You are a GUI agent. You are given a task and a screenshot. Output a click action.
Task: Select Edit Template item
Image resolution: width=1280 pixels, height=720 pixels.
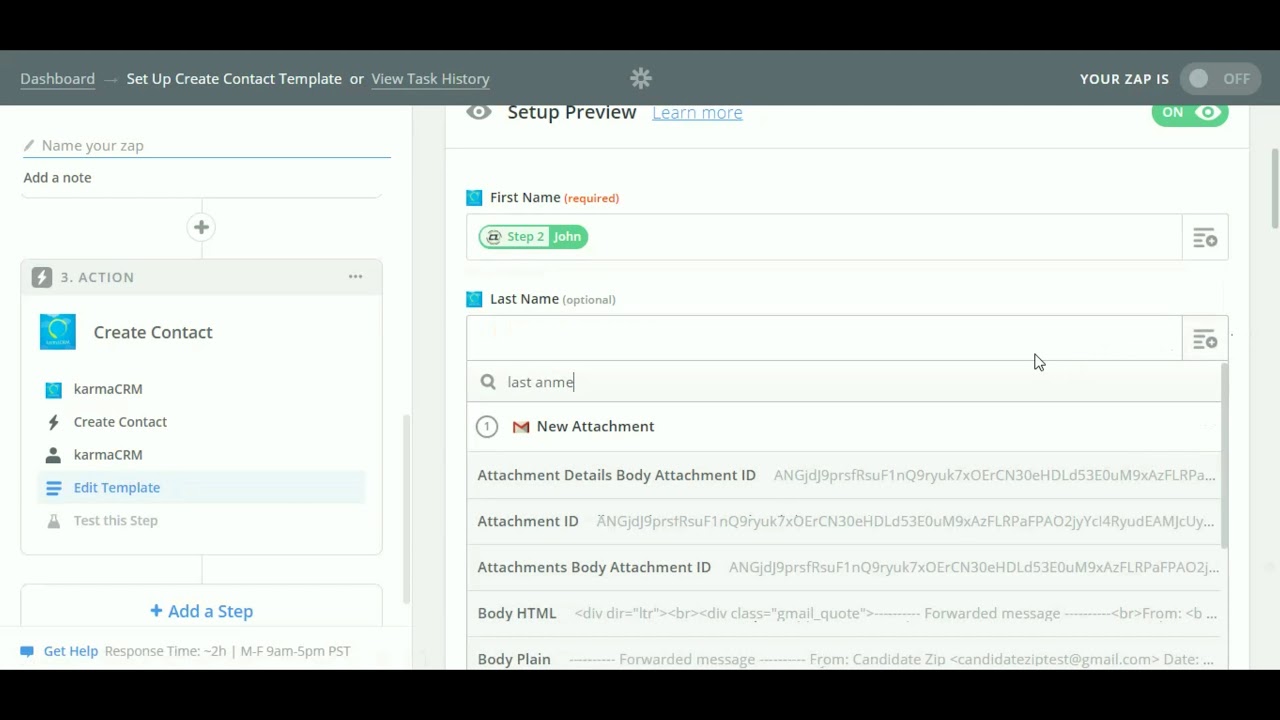coord(201,488)
